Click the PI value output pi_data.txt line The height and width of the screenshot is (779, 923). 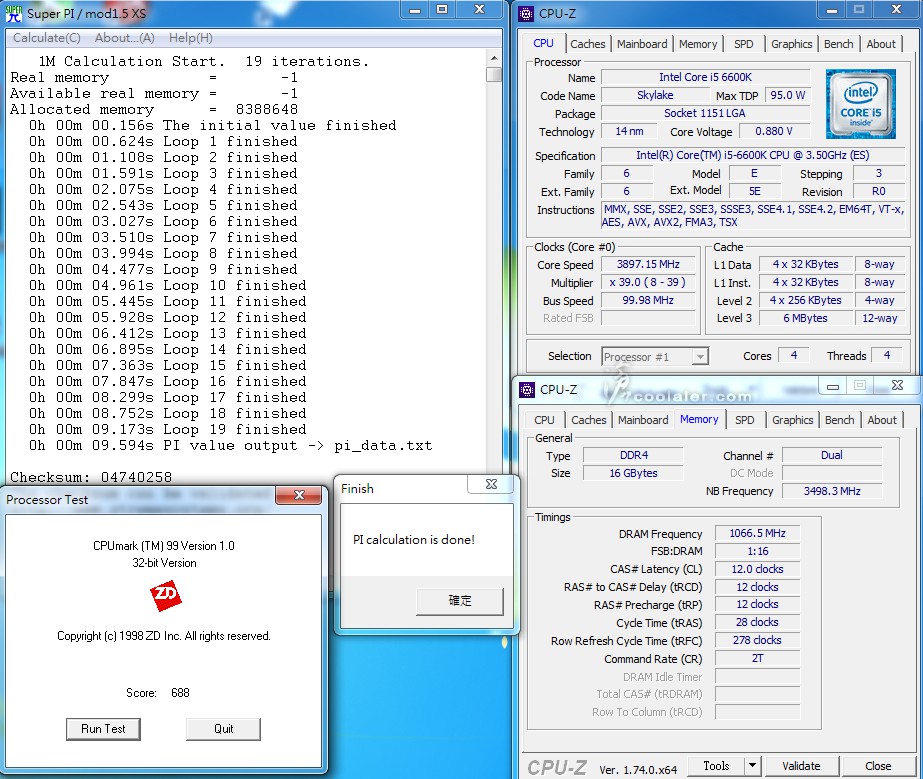point(231,446)
